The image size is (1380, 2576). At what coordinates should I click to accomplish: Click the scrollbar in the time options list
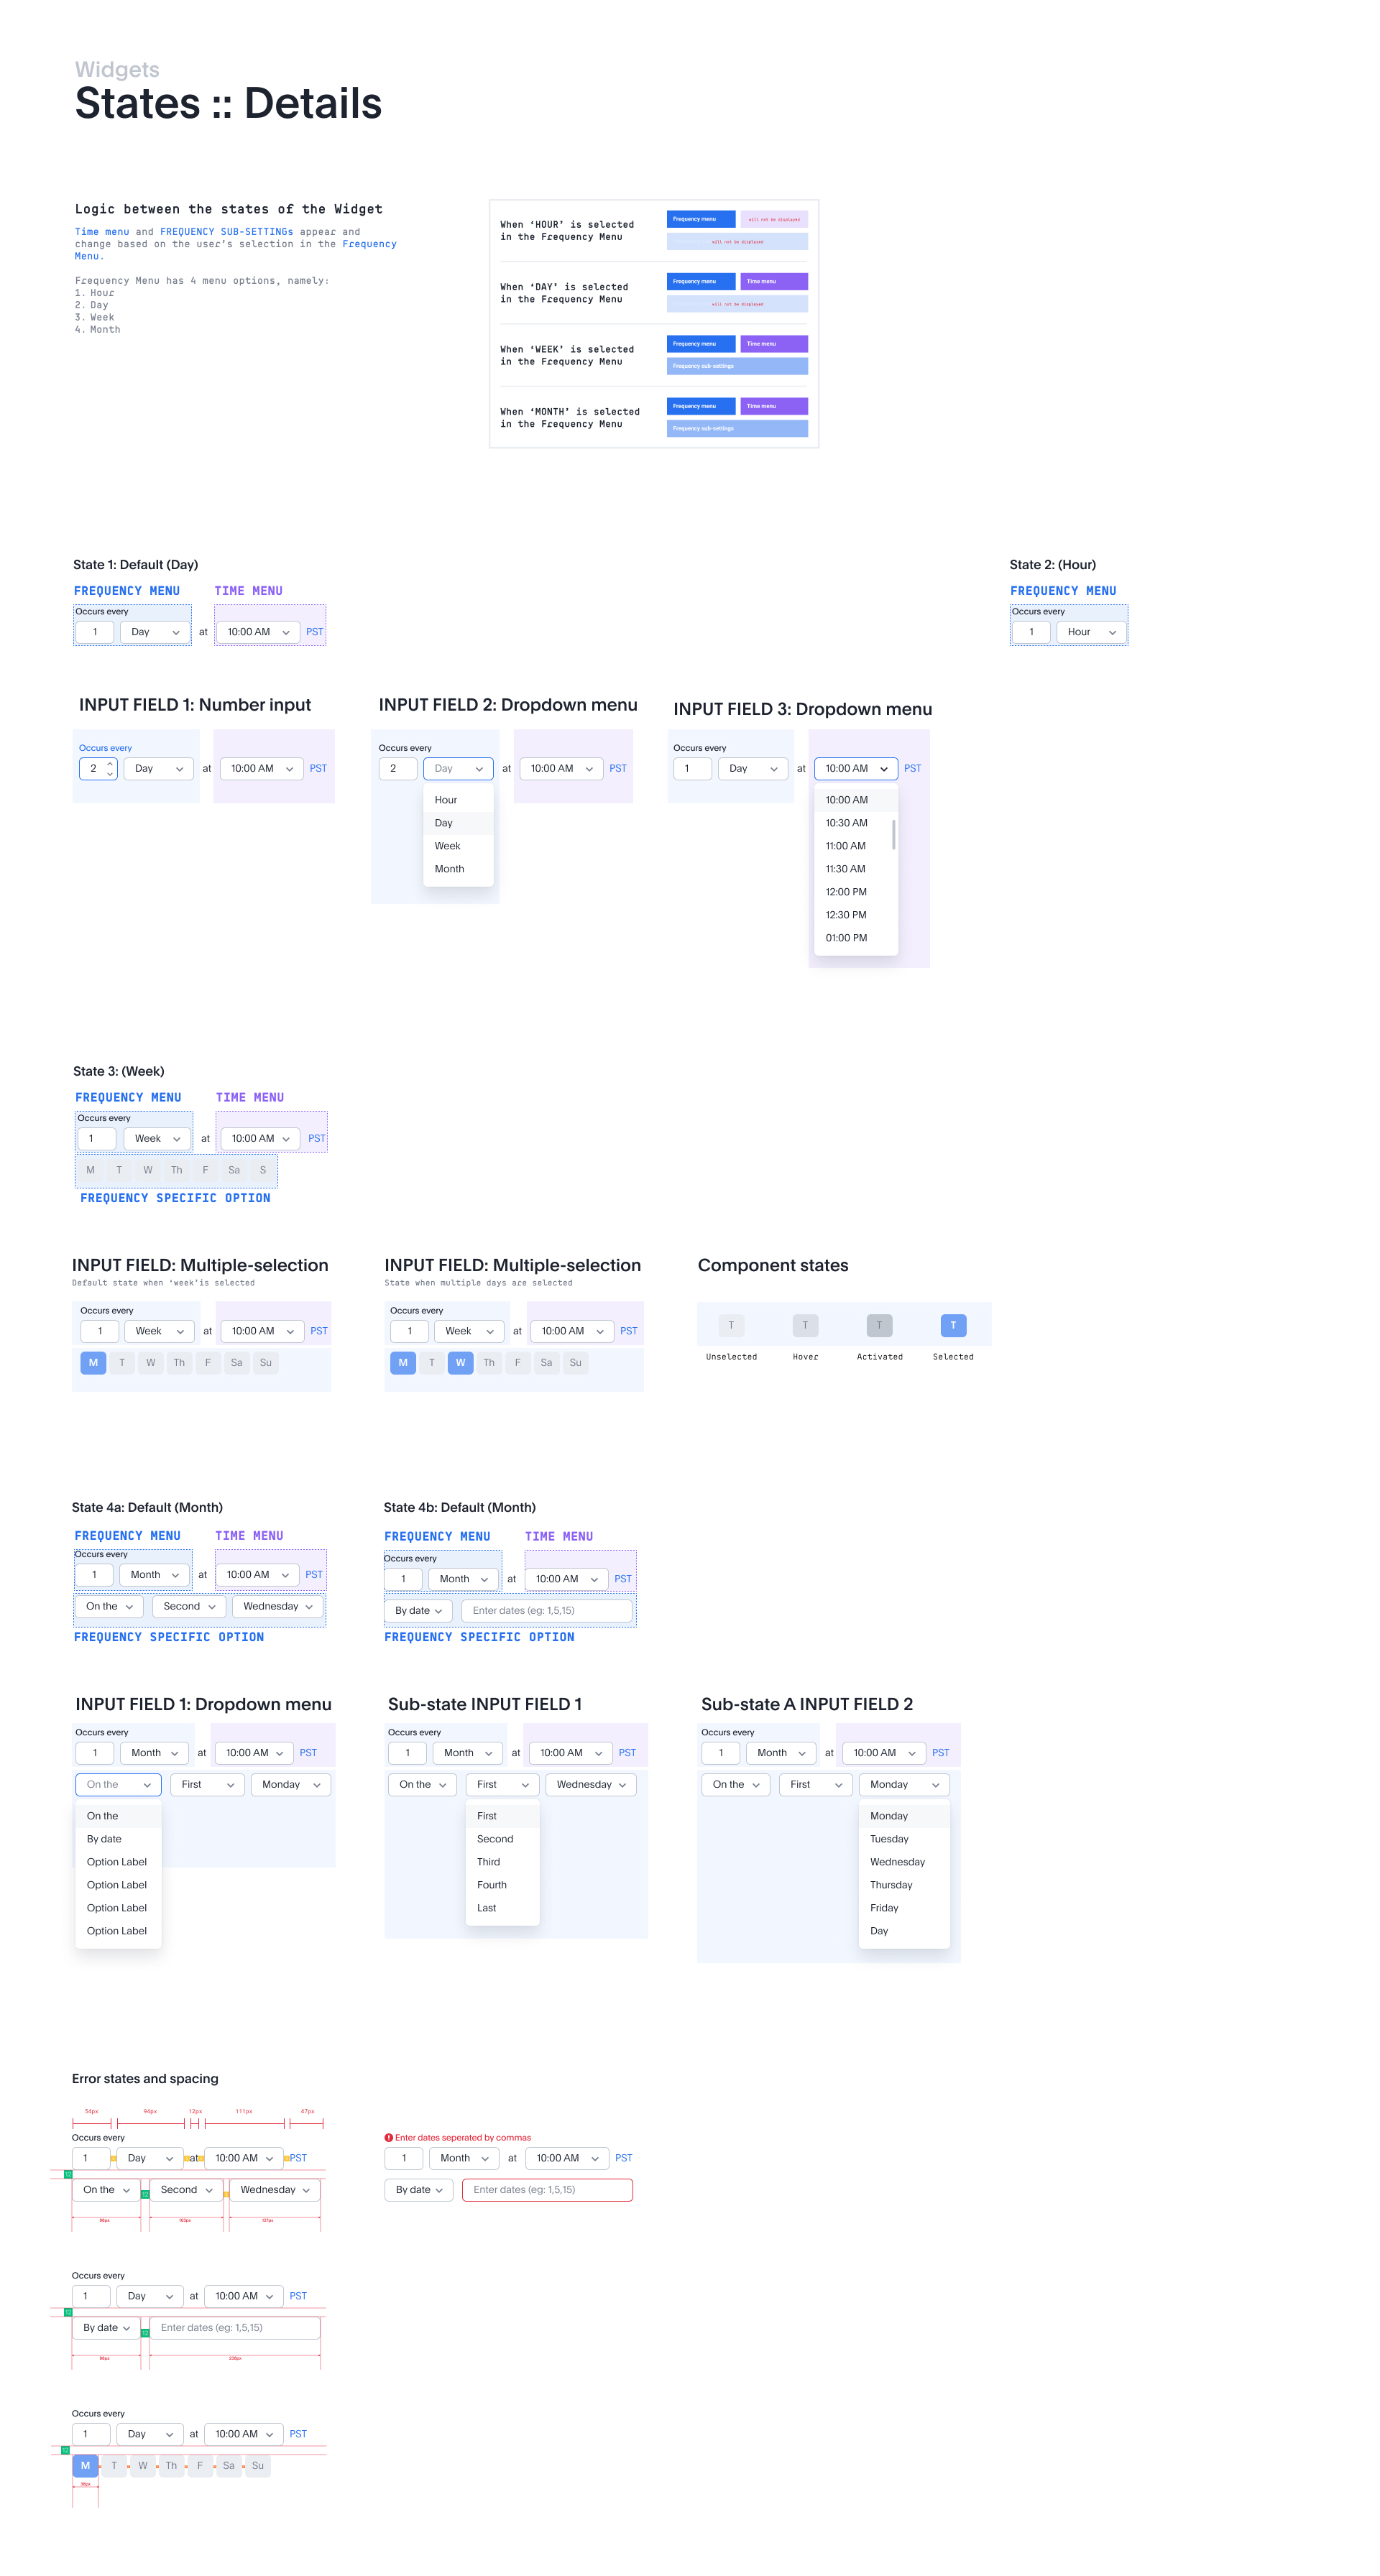[x=893, y=834]
